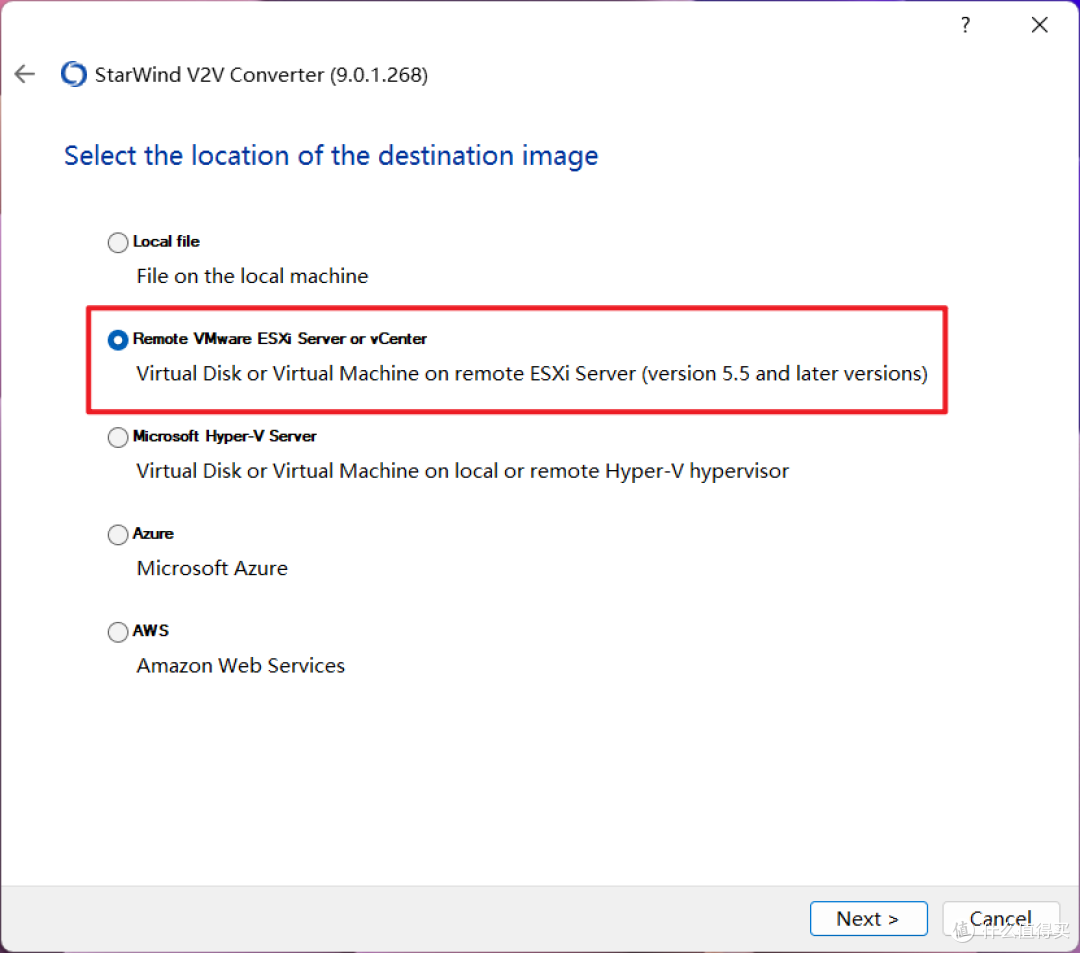Pick the Azure radio button
1080x953 pixels.
[118, 535]
